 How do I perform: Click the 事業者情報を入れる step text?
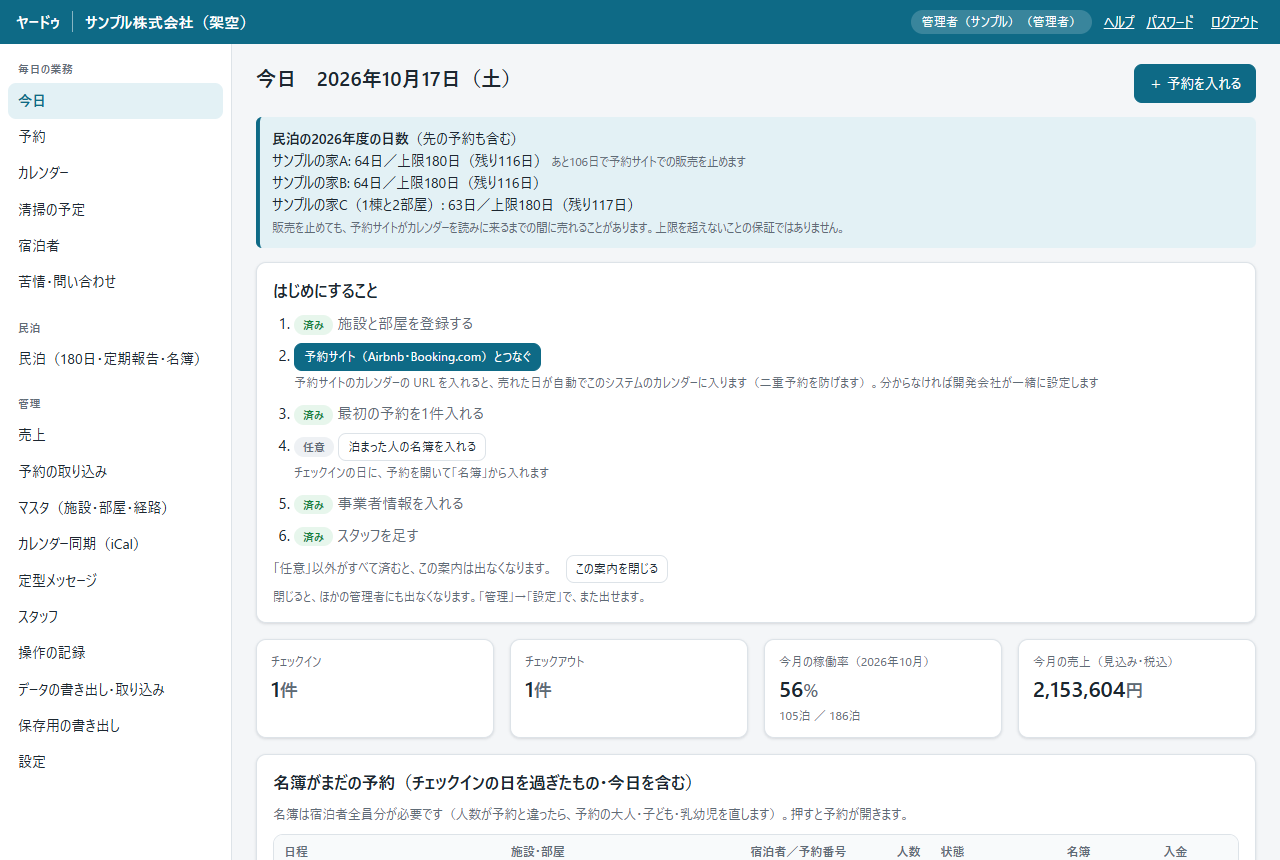pyautogui.click(x=401, y=504)
